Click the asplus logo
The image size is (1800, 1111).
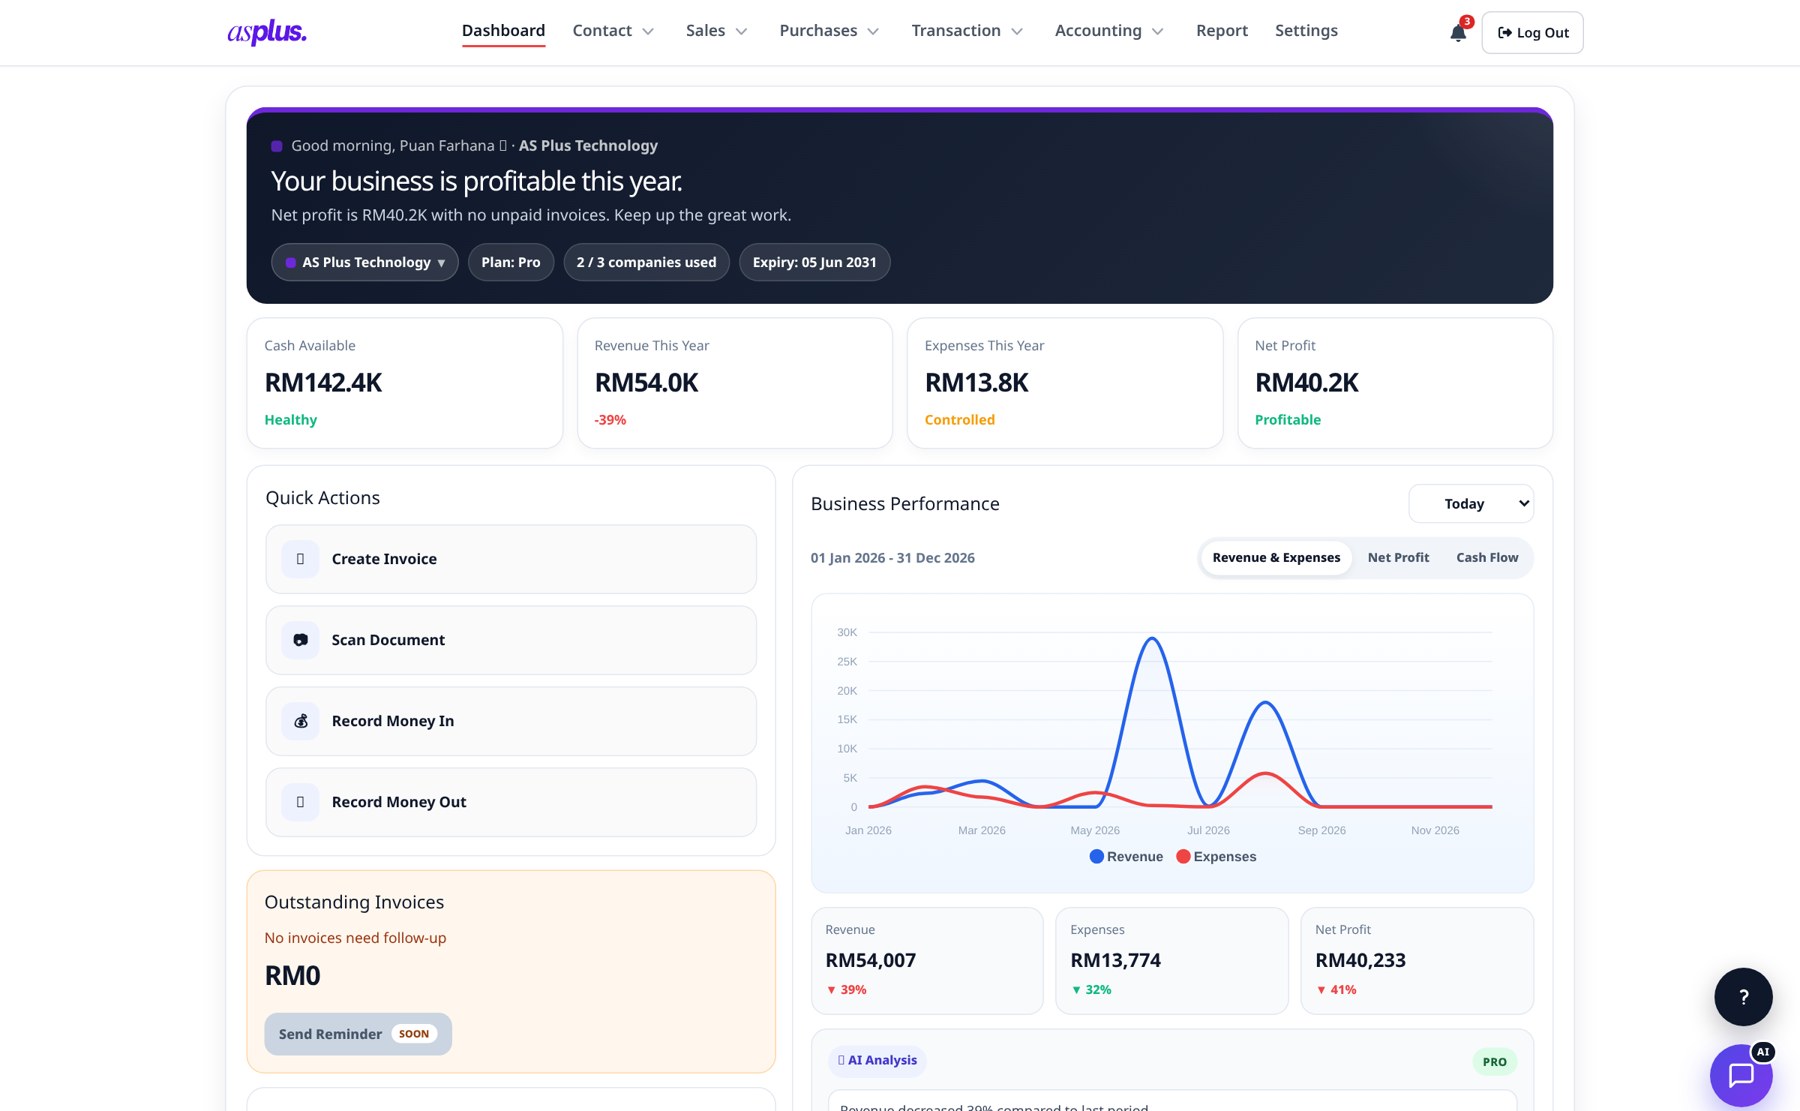pyautogui.click(x=267, y=32)
